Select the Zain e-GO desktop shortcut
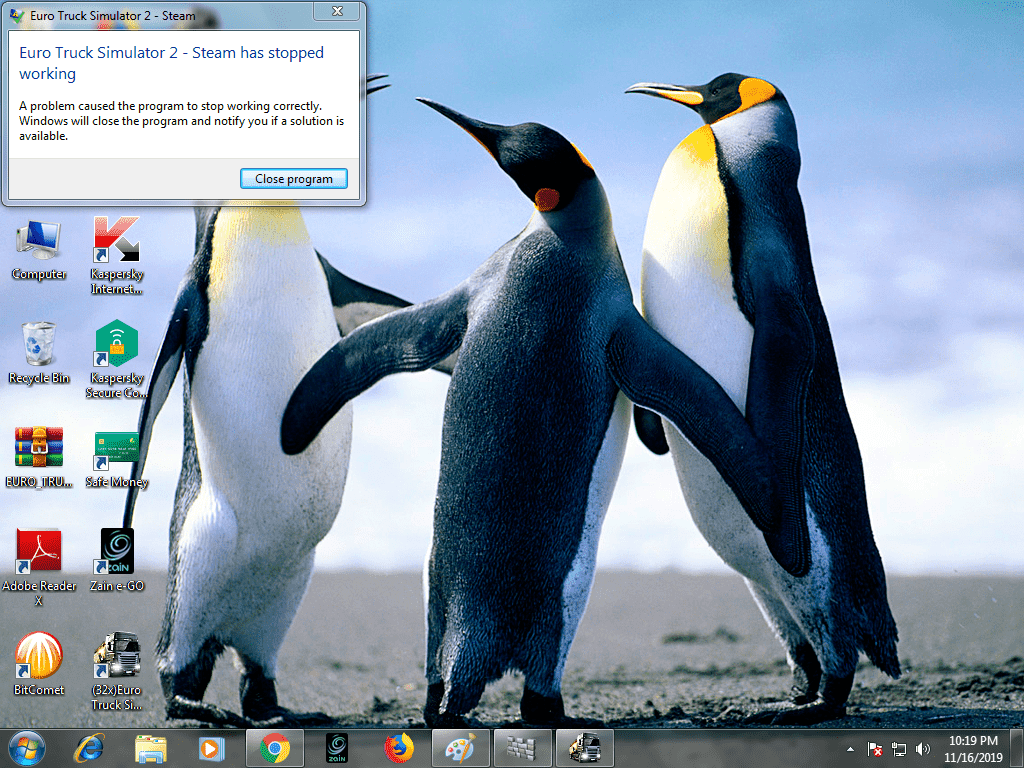 pos(117,560)
